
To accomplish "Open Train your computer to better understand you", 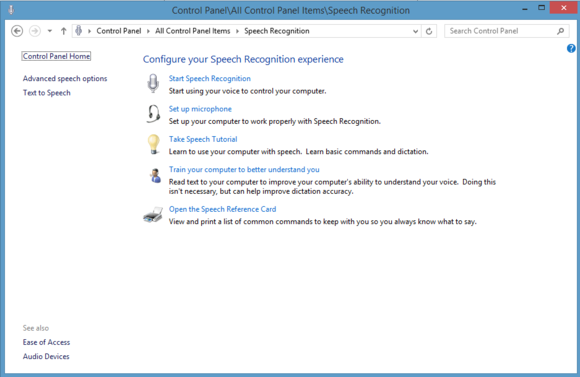I will [244, 169].
